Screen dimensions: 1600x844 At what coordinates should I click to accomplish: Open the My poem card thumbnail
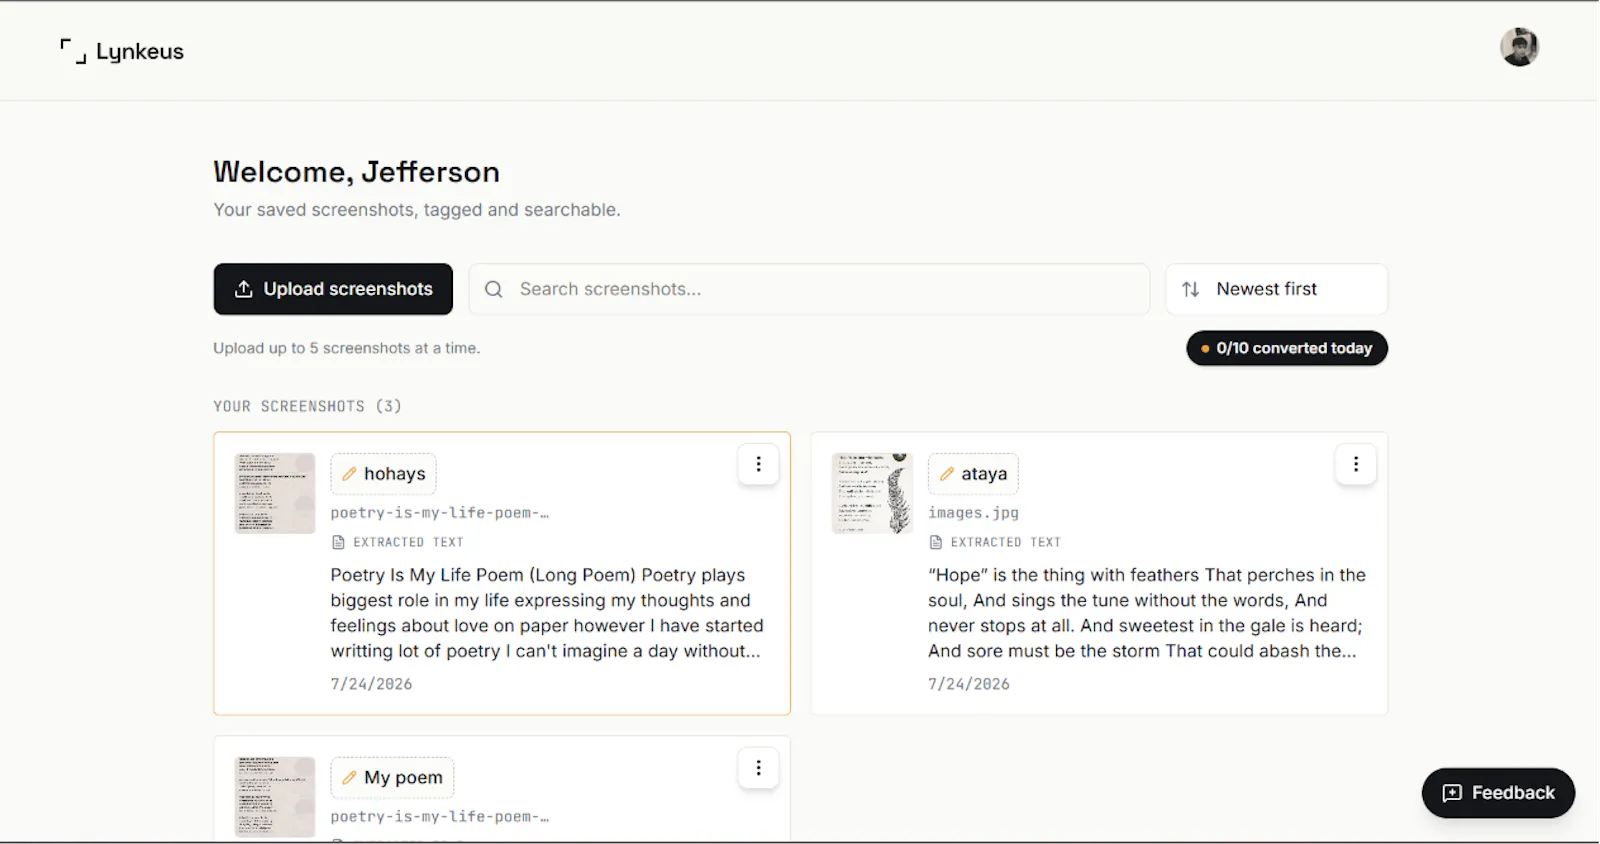pyautogui.click(x=275, y=797)
